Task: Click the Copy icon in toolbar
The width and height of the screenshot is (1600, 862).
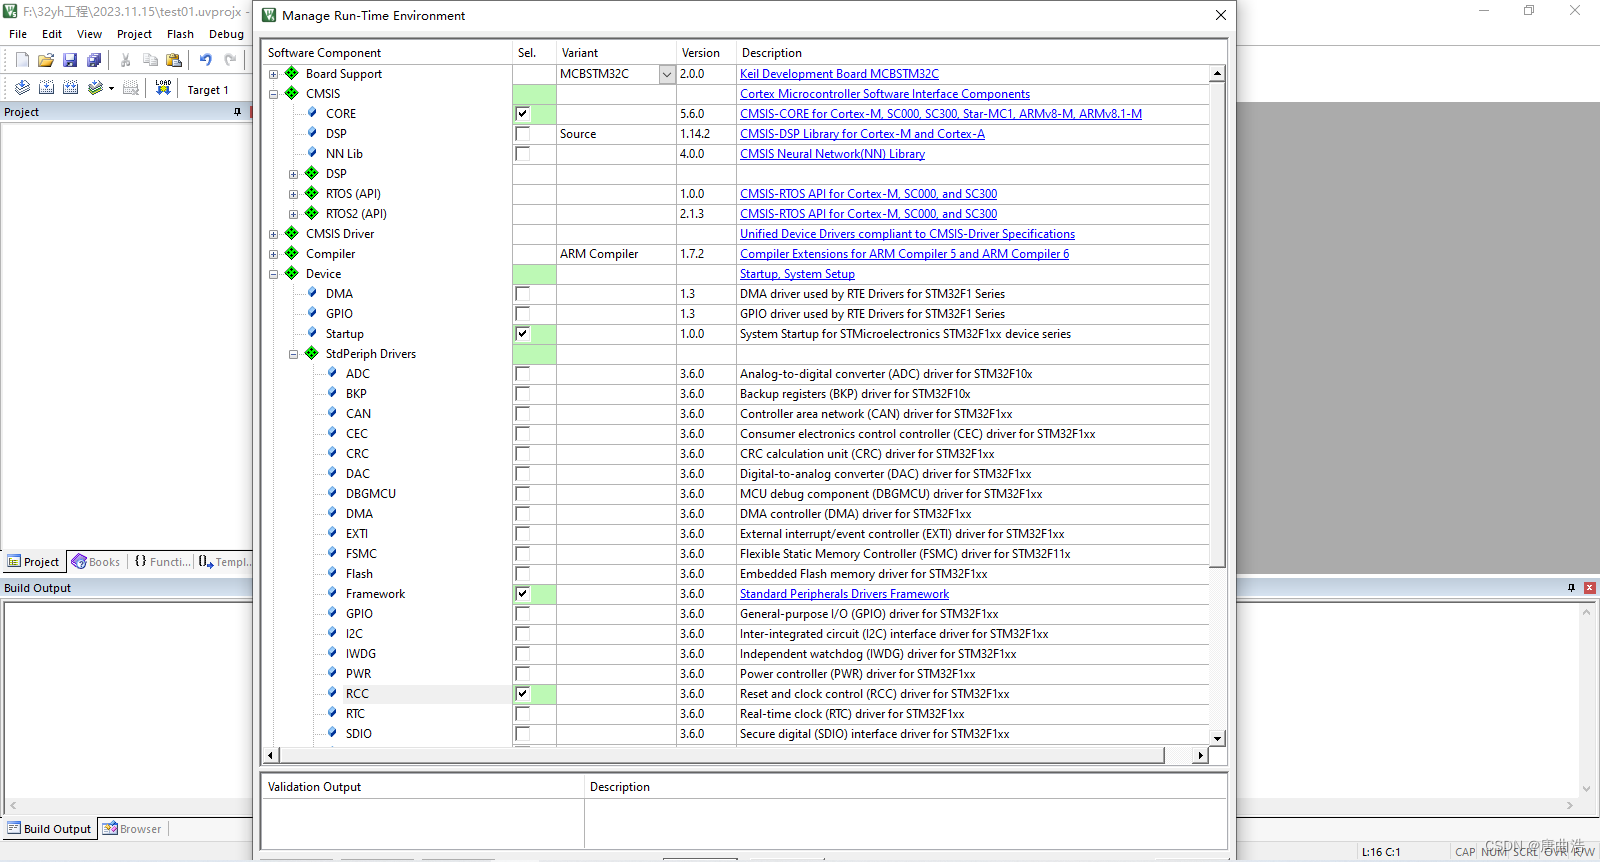Action: coord(150,60)
